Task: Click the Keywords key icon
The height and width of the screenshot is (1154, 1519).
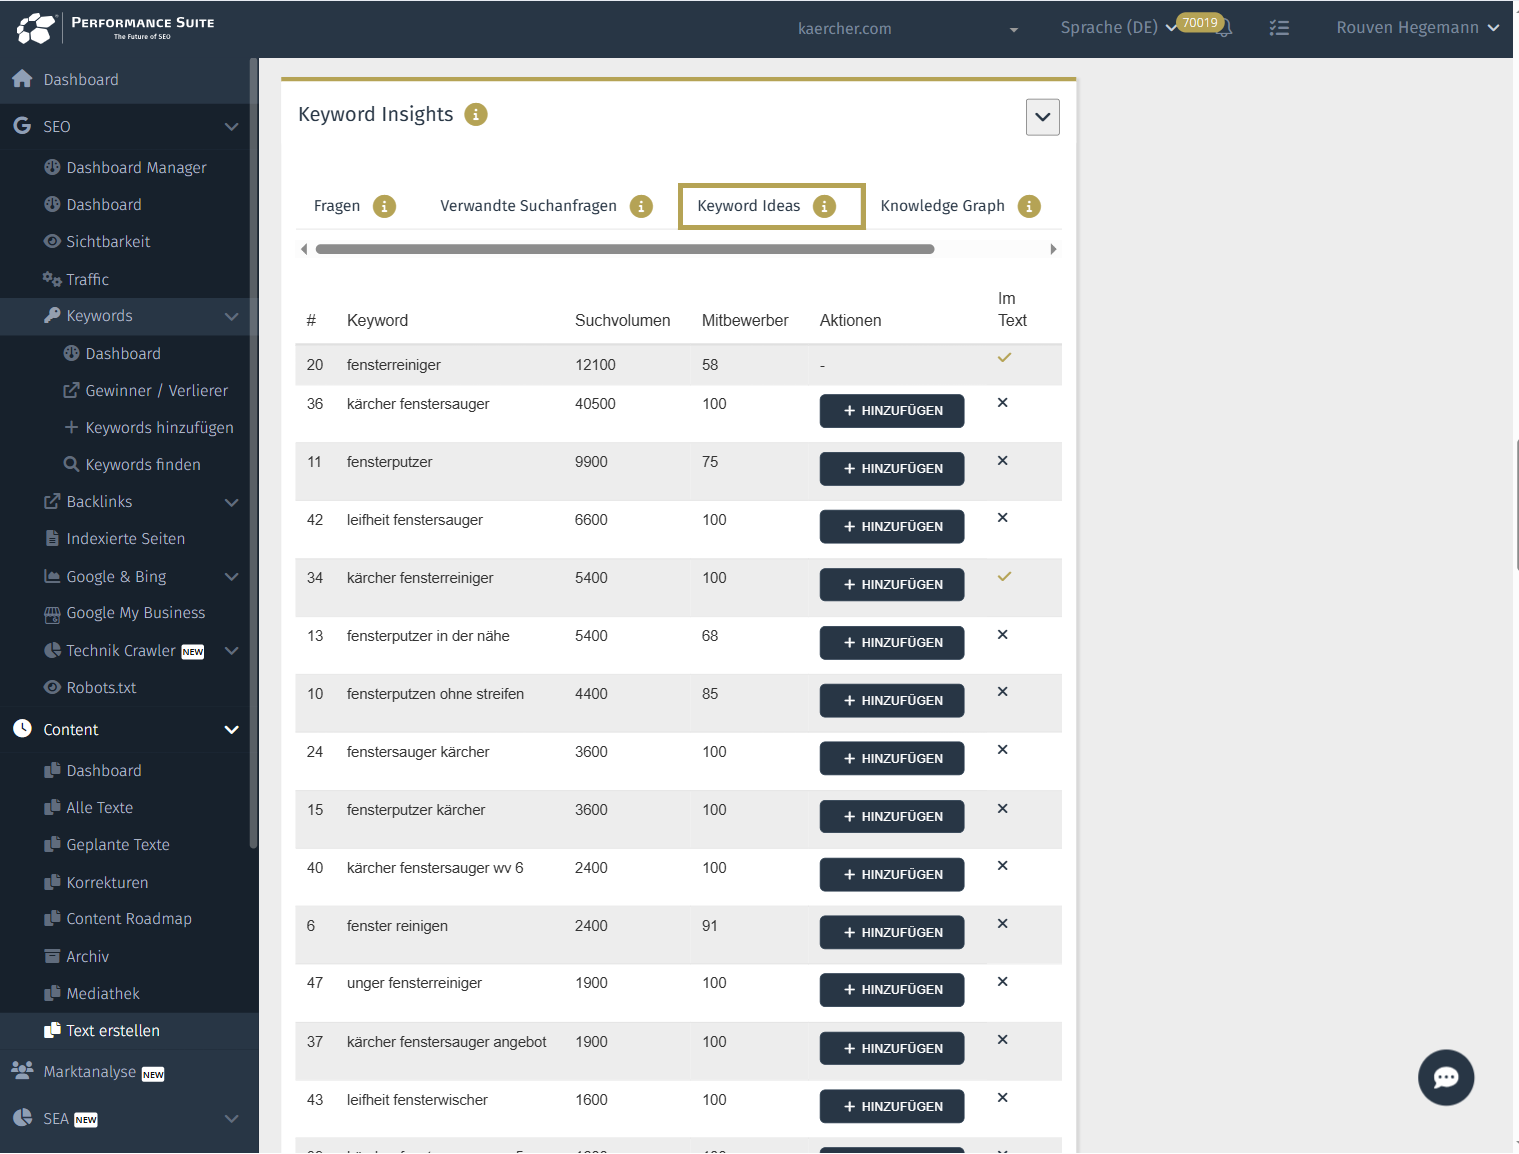Action: (52, 315)
